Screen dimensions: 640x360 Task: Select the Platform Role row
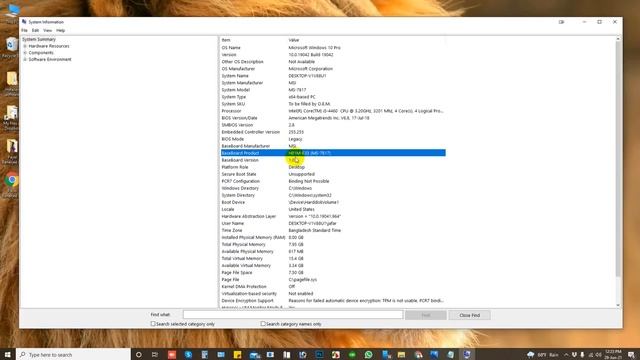coord(333,167)
